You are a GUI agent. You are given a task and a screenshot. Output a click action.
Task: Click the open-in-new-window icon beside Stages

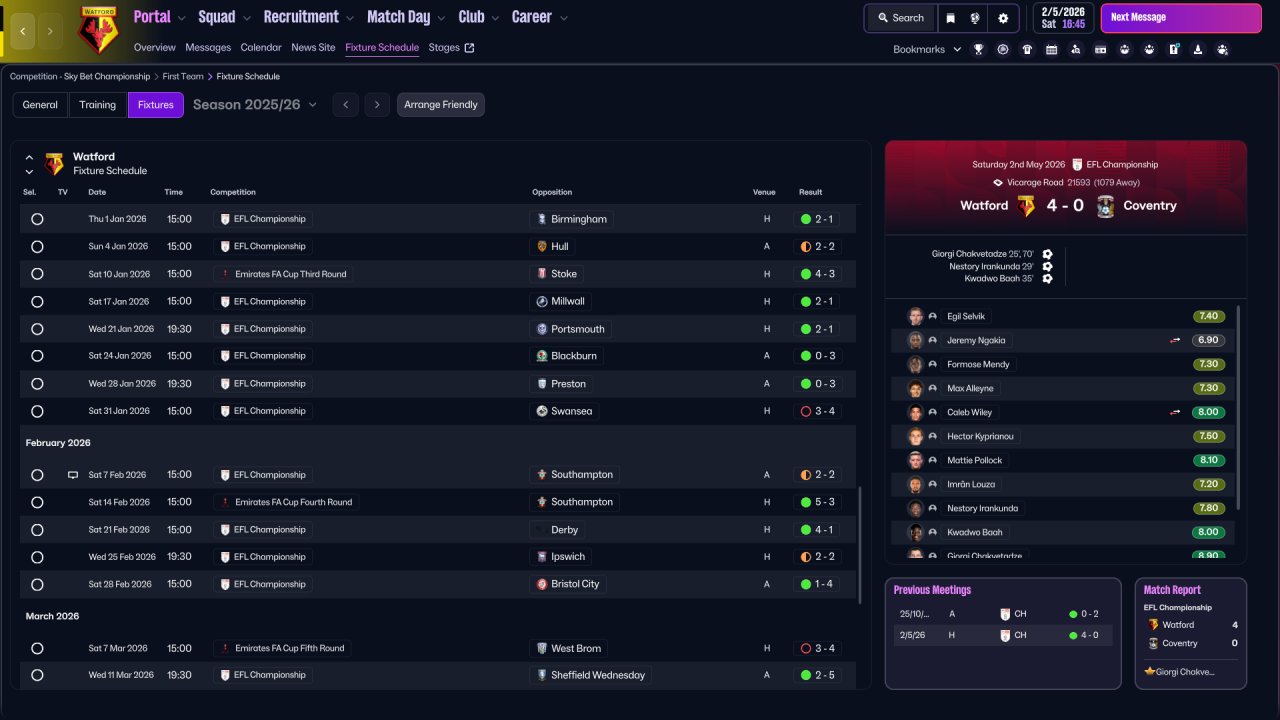[470, 48]
